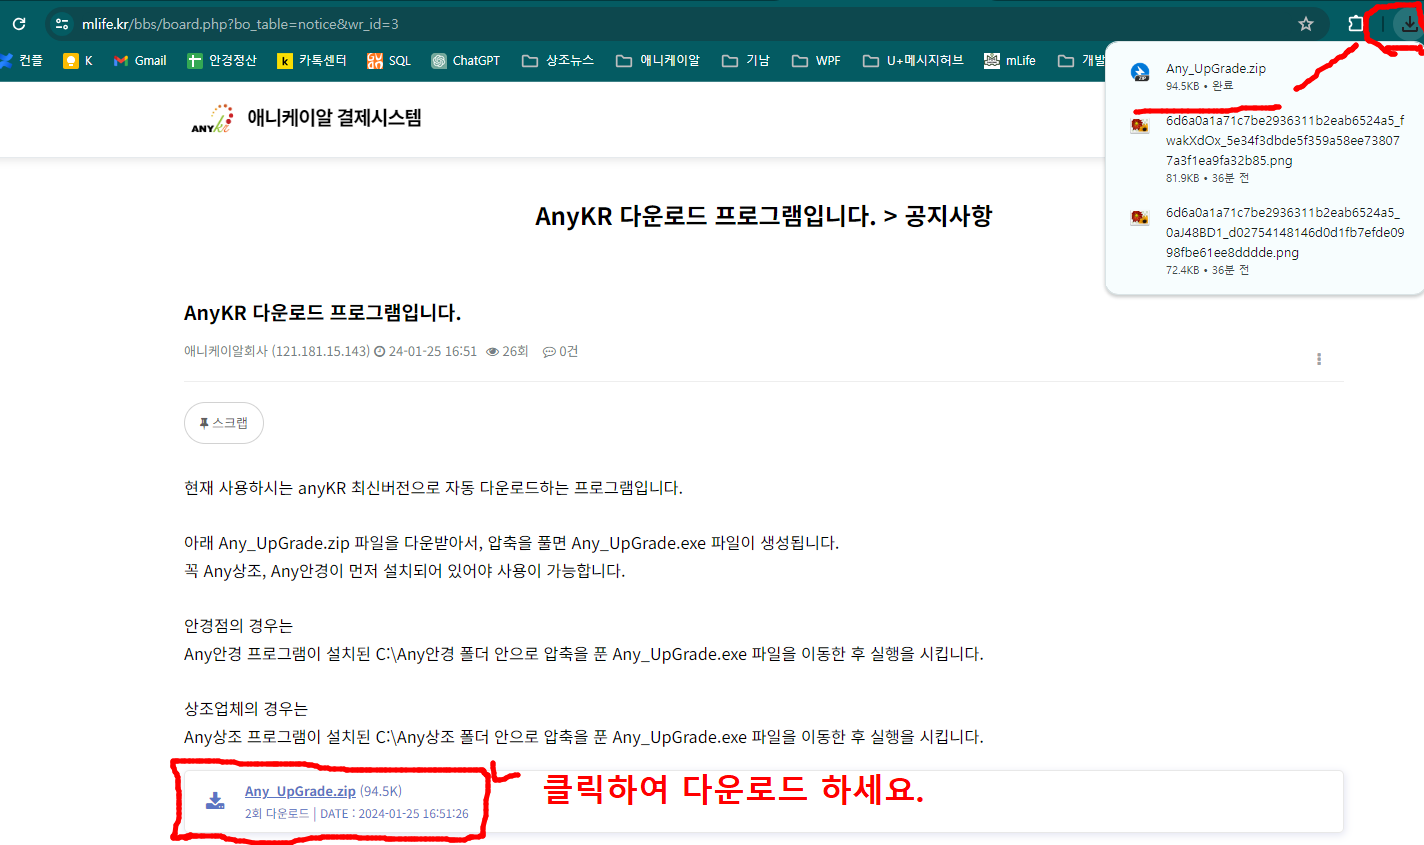
Task: Click the address bar URL field
Action: click(x=680, y=24)
